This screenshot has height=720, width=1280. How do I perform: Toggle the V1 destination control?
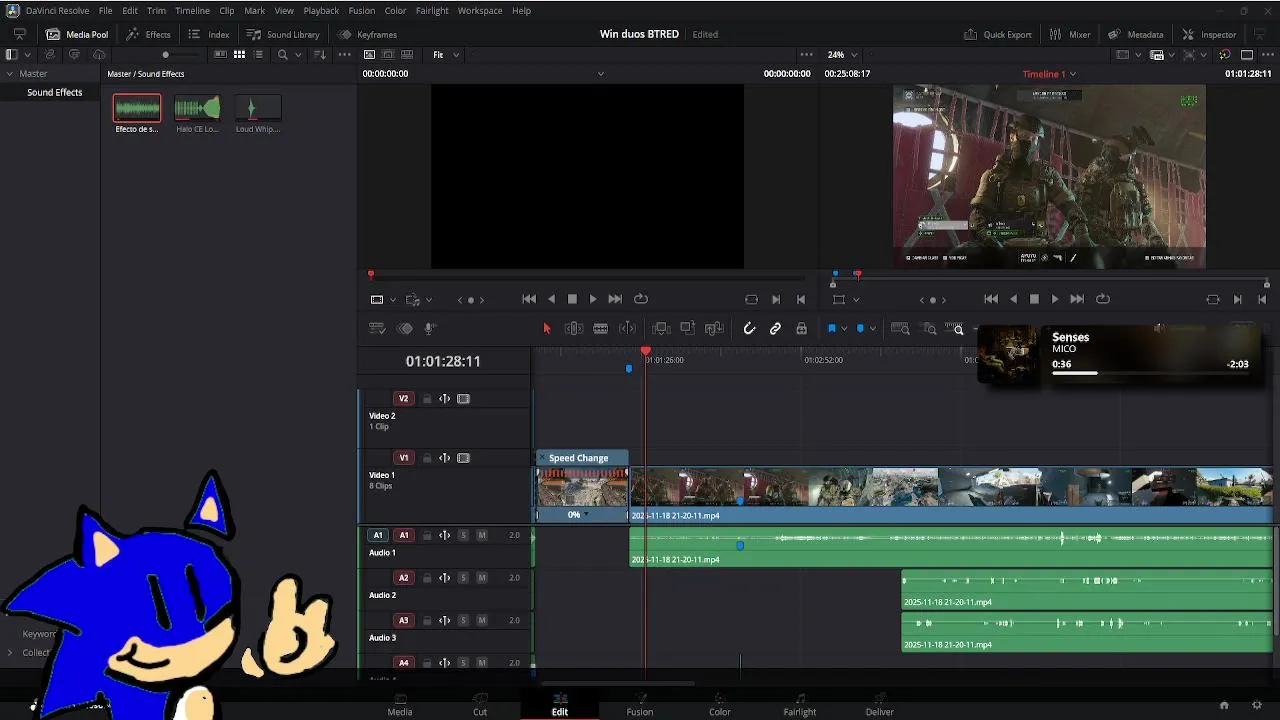404,458
